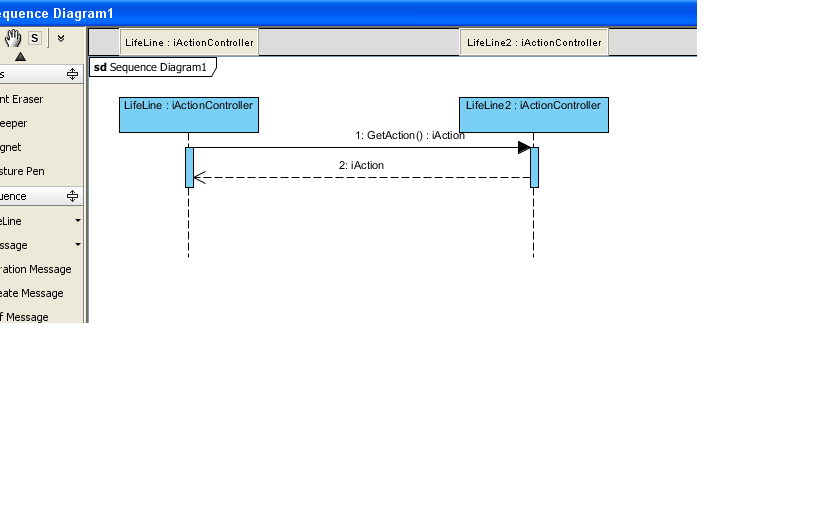840x525 pixels.
Task: Collapse the Sequence palette group
Action: 72,196
